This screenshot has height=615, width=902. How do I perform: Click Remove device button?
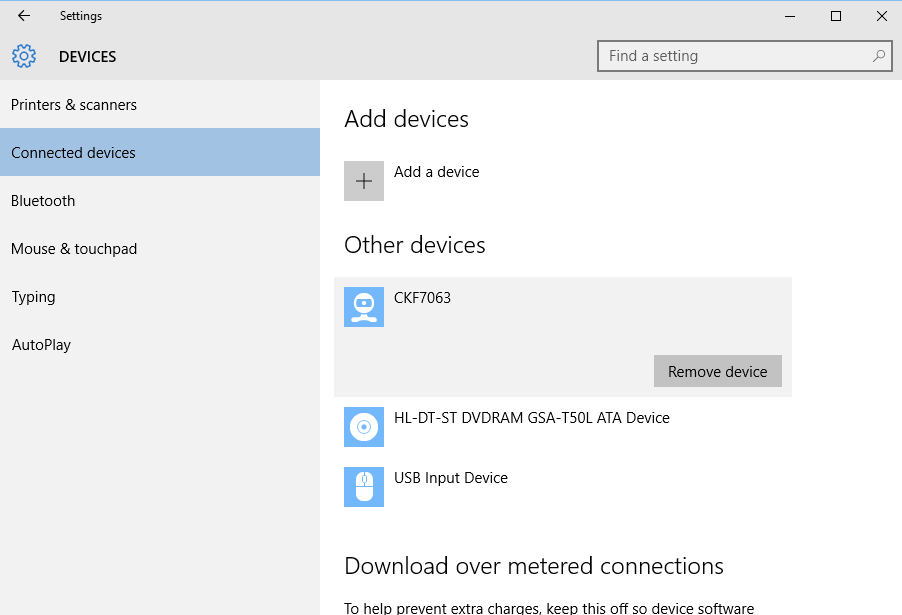click(717, 371)
